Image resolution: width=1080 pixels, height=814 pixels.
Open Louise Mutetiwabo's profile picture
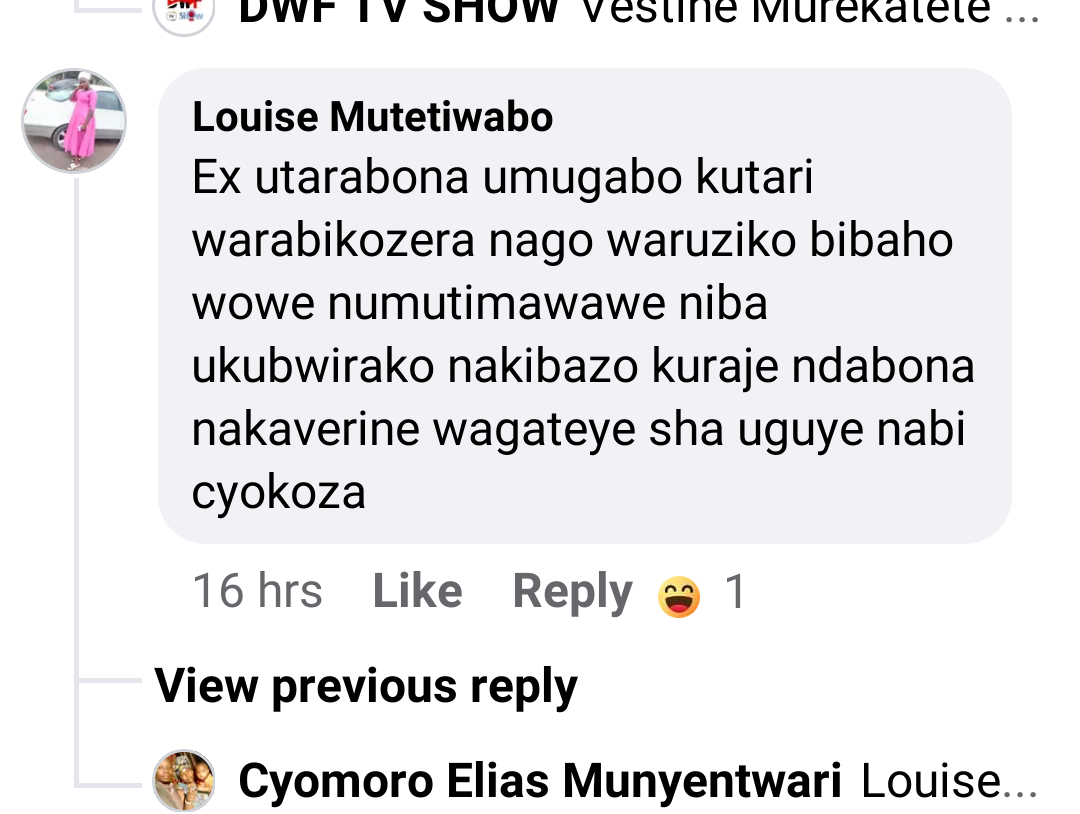click(74, 121)
